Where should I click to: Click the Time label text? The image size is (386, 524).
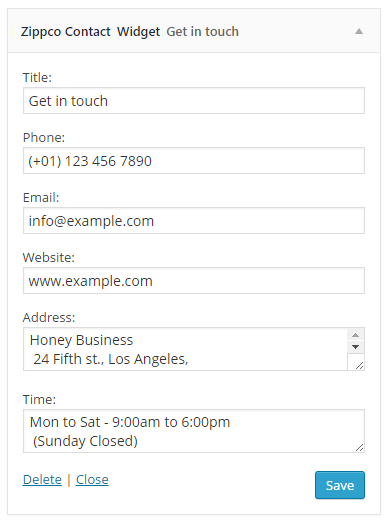point(39,399)
